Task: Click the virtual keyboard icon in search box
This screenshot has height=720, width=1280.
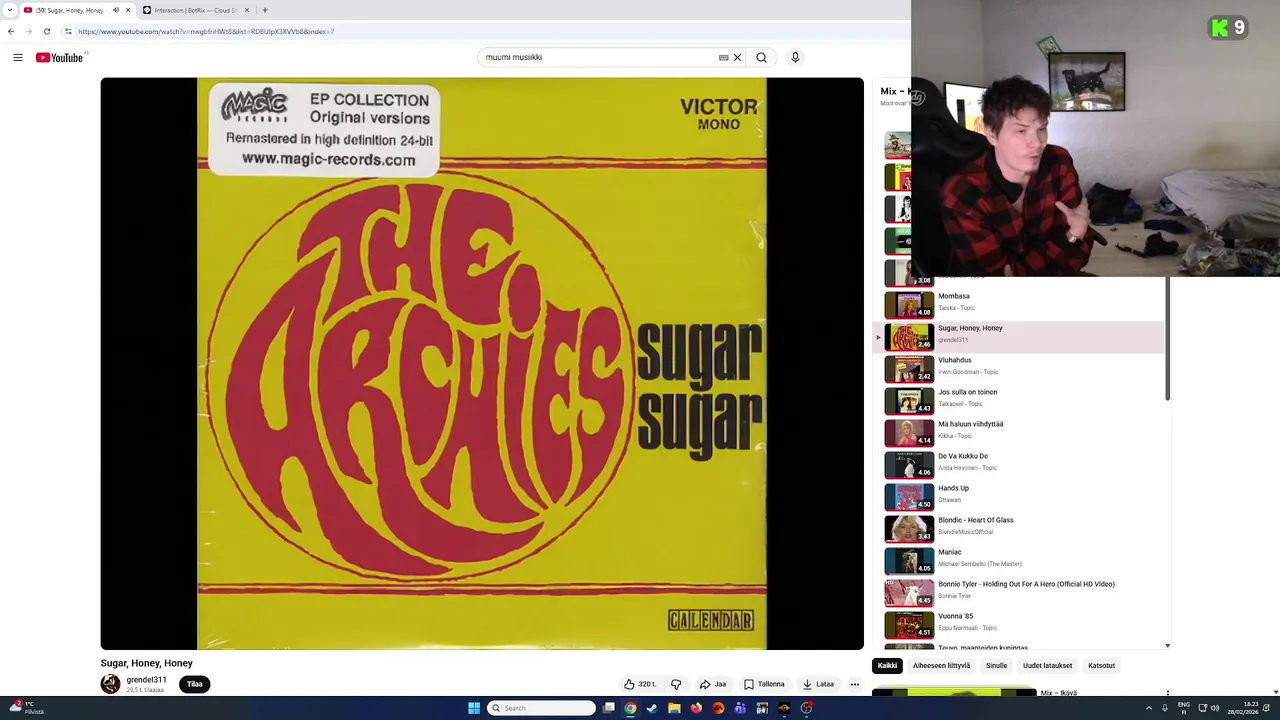Action: [x=723, y=57]
